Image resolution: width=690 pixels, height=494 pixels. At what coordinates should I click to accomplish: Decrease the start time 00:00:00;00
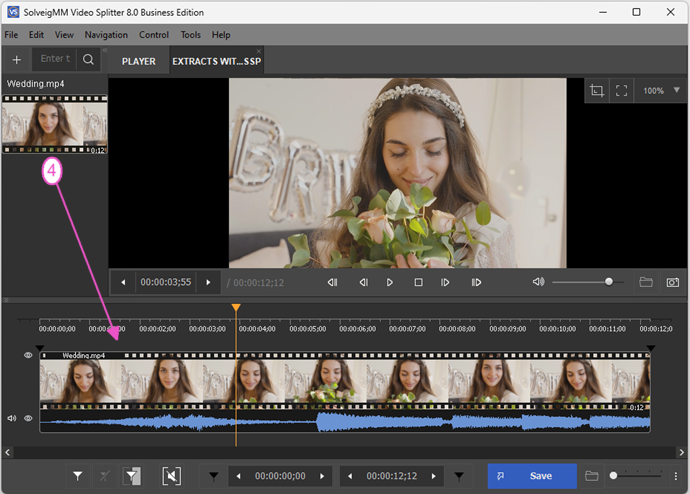pos(239,476)
